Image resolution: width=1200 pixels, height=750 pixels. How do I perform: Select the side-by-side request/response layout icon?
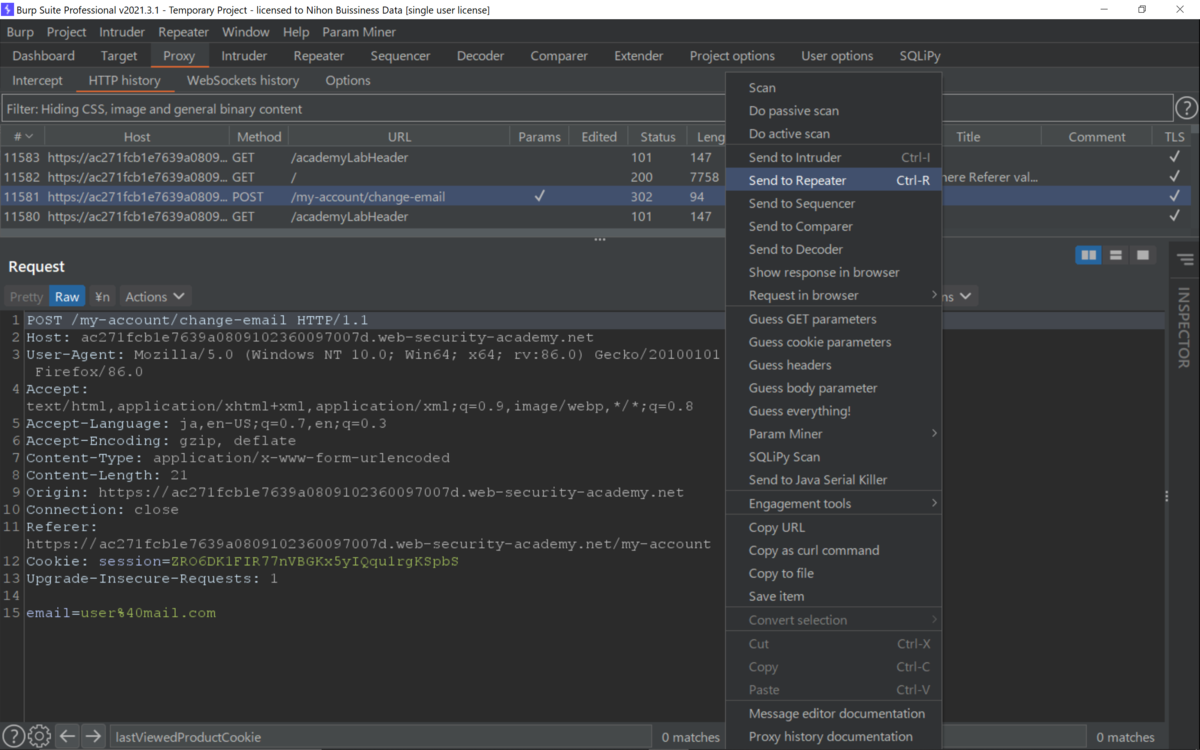pos(1088,255)
